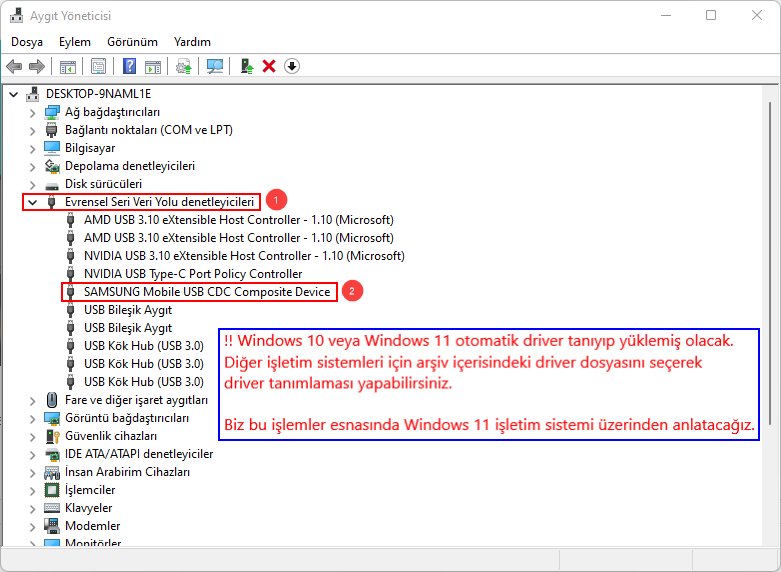Expand the Modemler category
This screenshot has width=781, height=572.
[33, 526]
